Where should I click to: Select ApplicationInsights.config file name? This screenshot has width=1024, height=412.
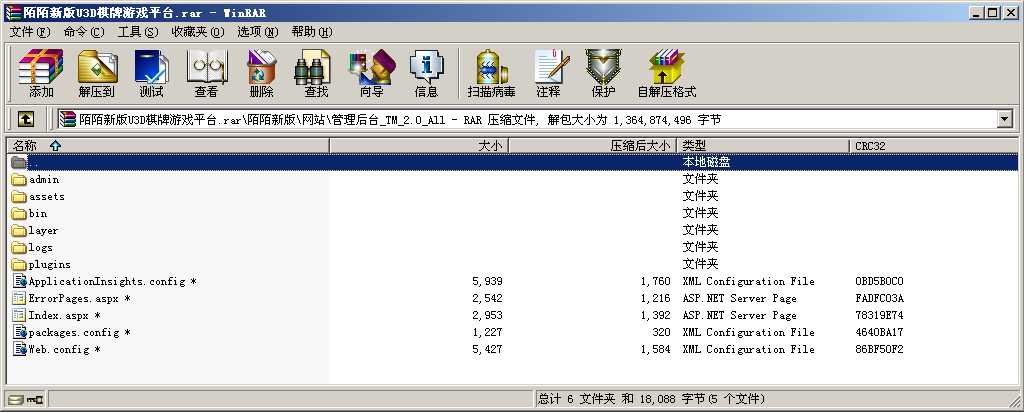[x=112, y=281]
